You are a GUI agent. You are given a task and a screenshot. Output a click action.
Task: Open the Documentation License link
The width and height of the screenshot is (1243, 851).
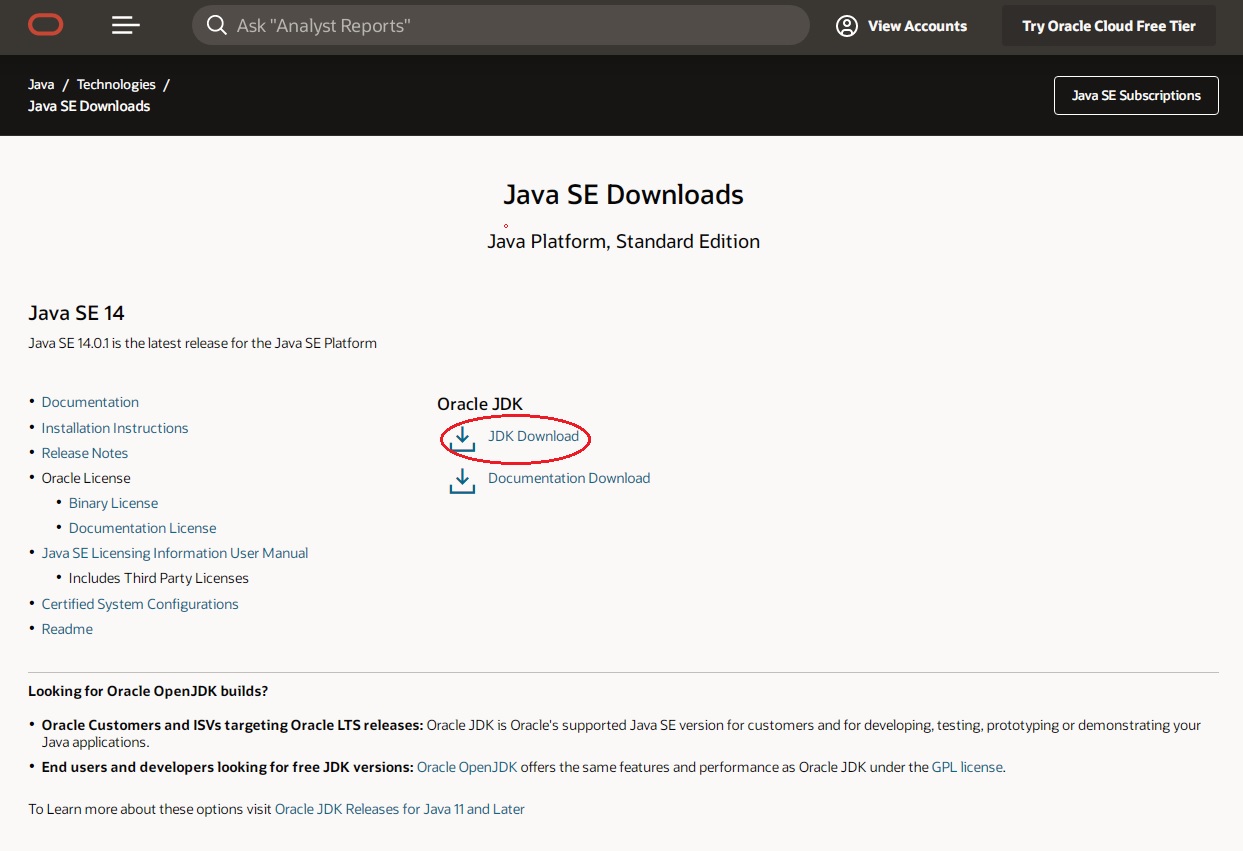click(142, 528)
